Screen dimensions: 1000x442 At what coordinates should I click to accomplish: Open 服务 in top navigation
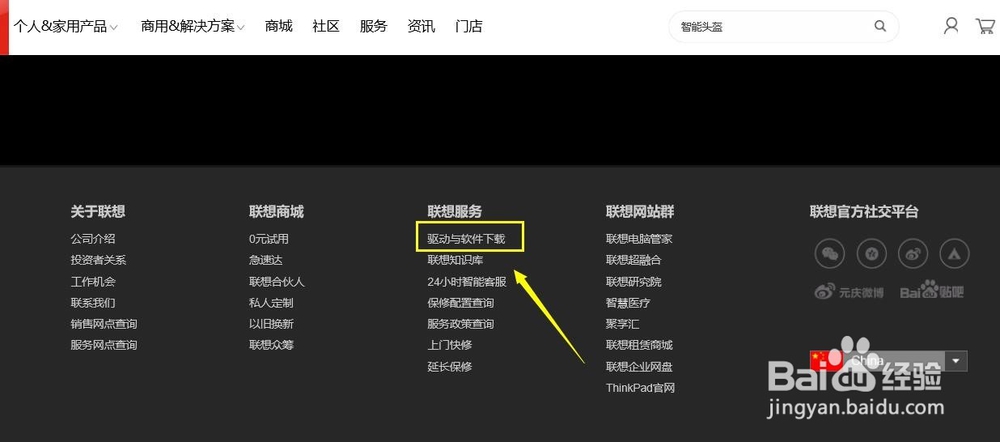pos(374,26)
